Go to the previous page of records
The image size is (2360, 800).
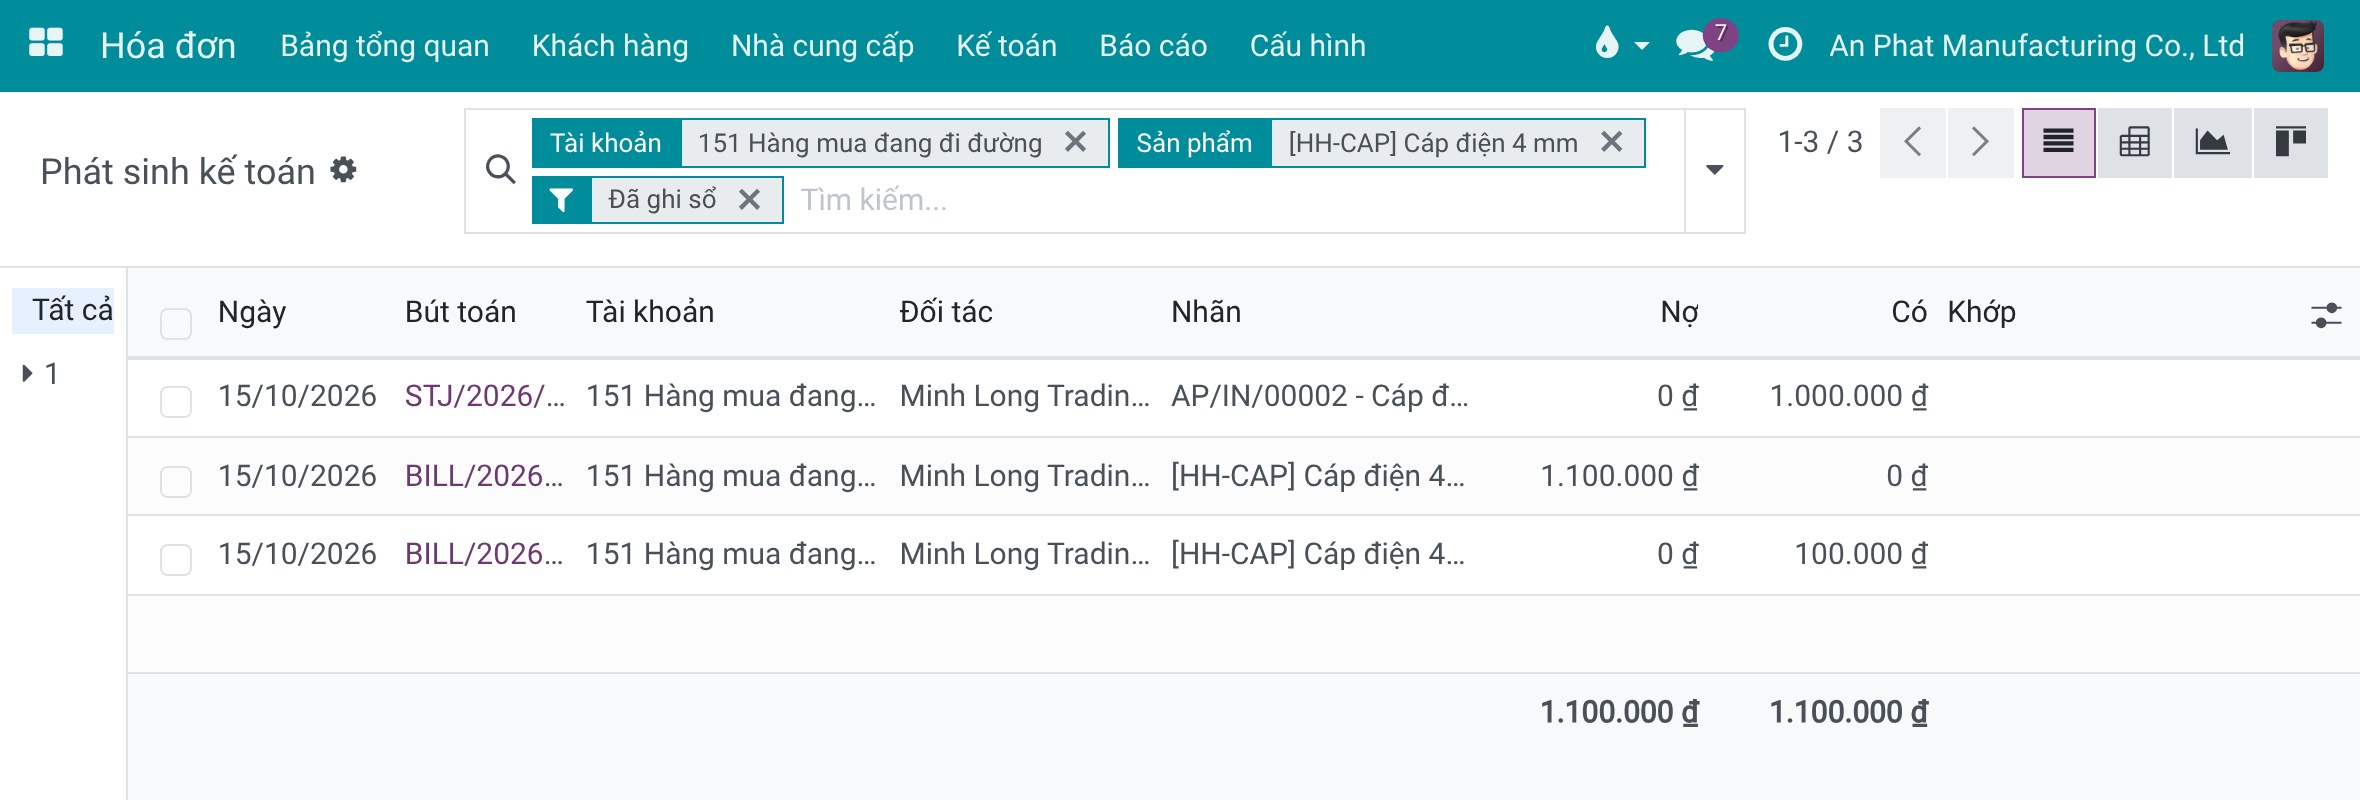(x=1912, y=142)
